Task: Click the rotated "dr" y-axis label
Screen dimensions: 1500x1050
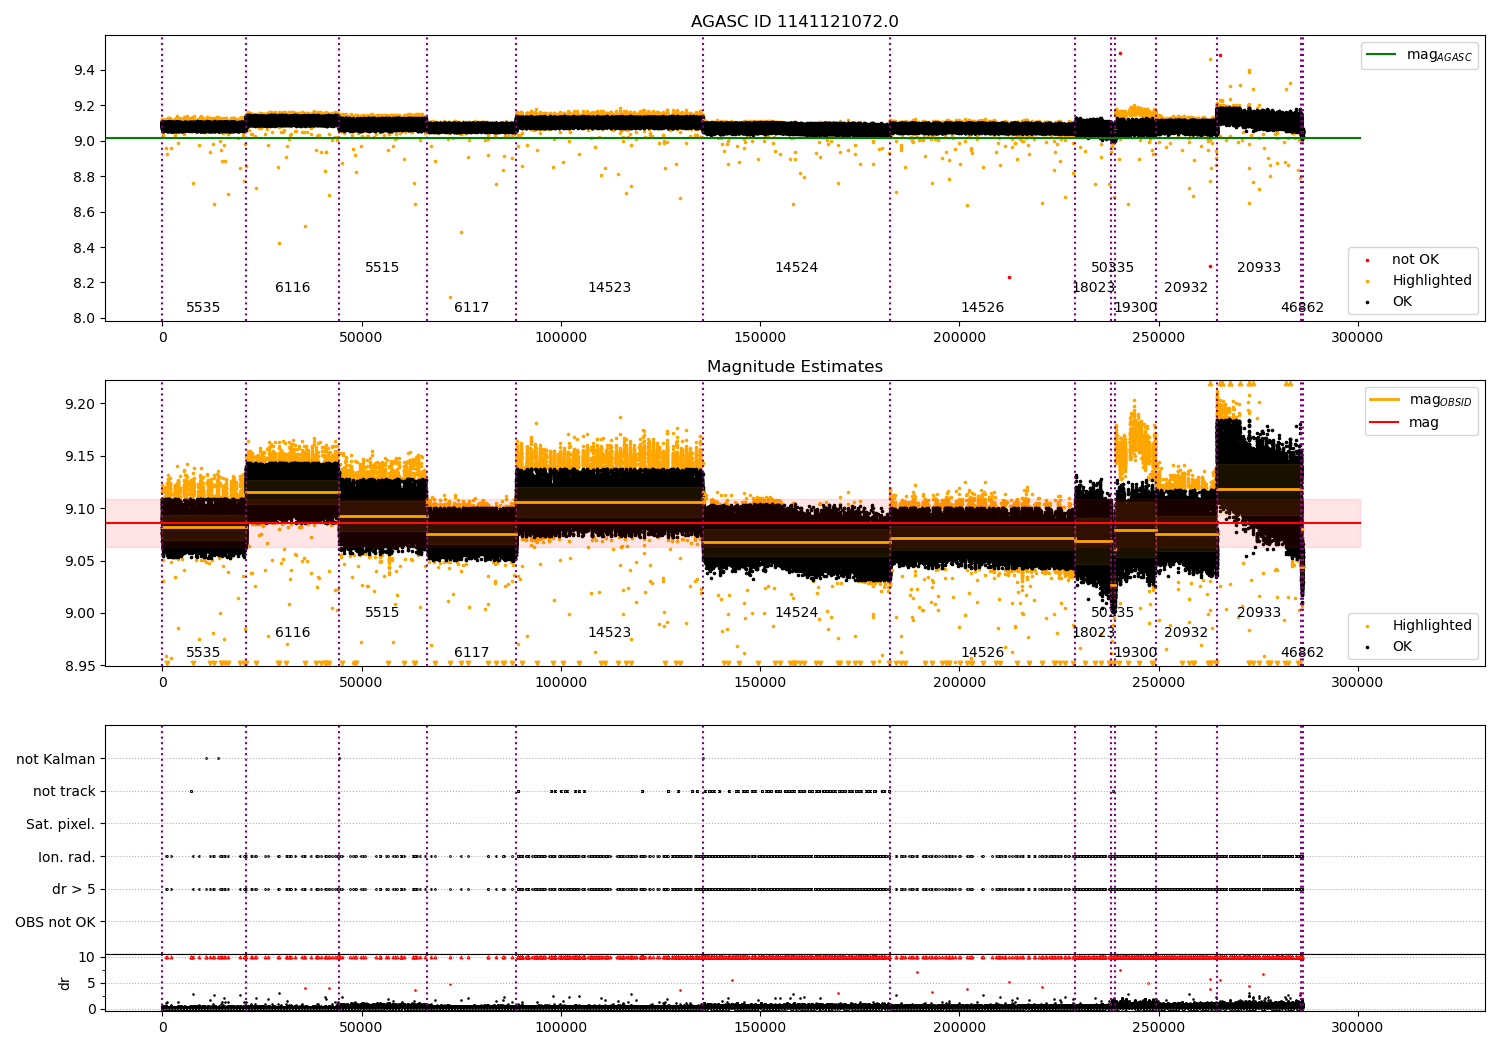Action: (65, 983)
